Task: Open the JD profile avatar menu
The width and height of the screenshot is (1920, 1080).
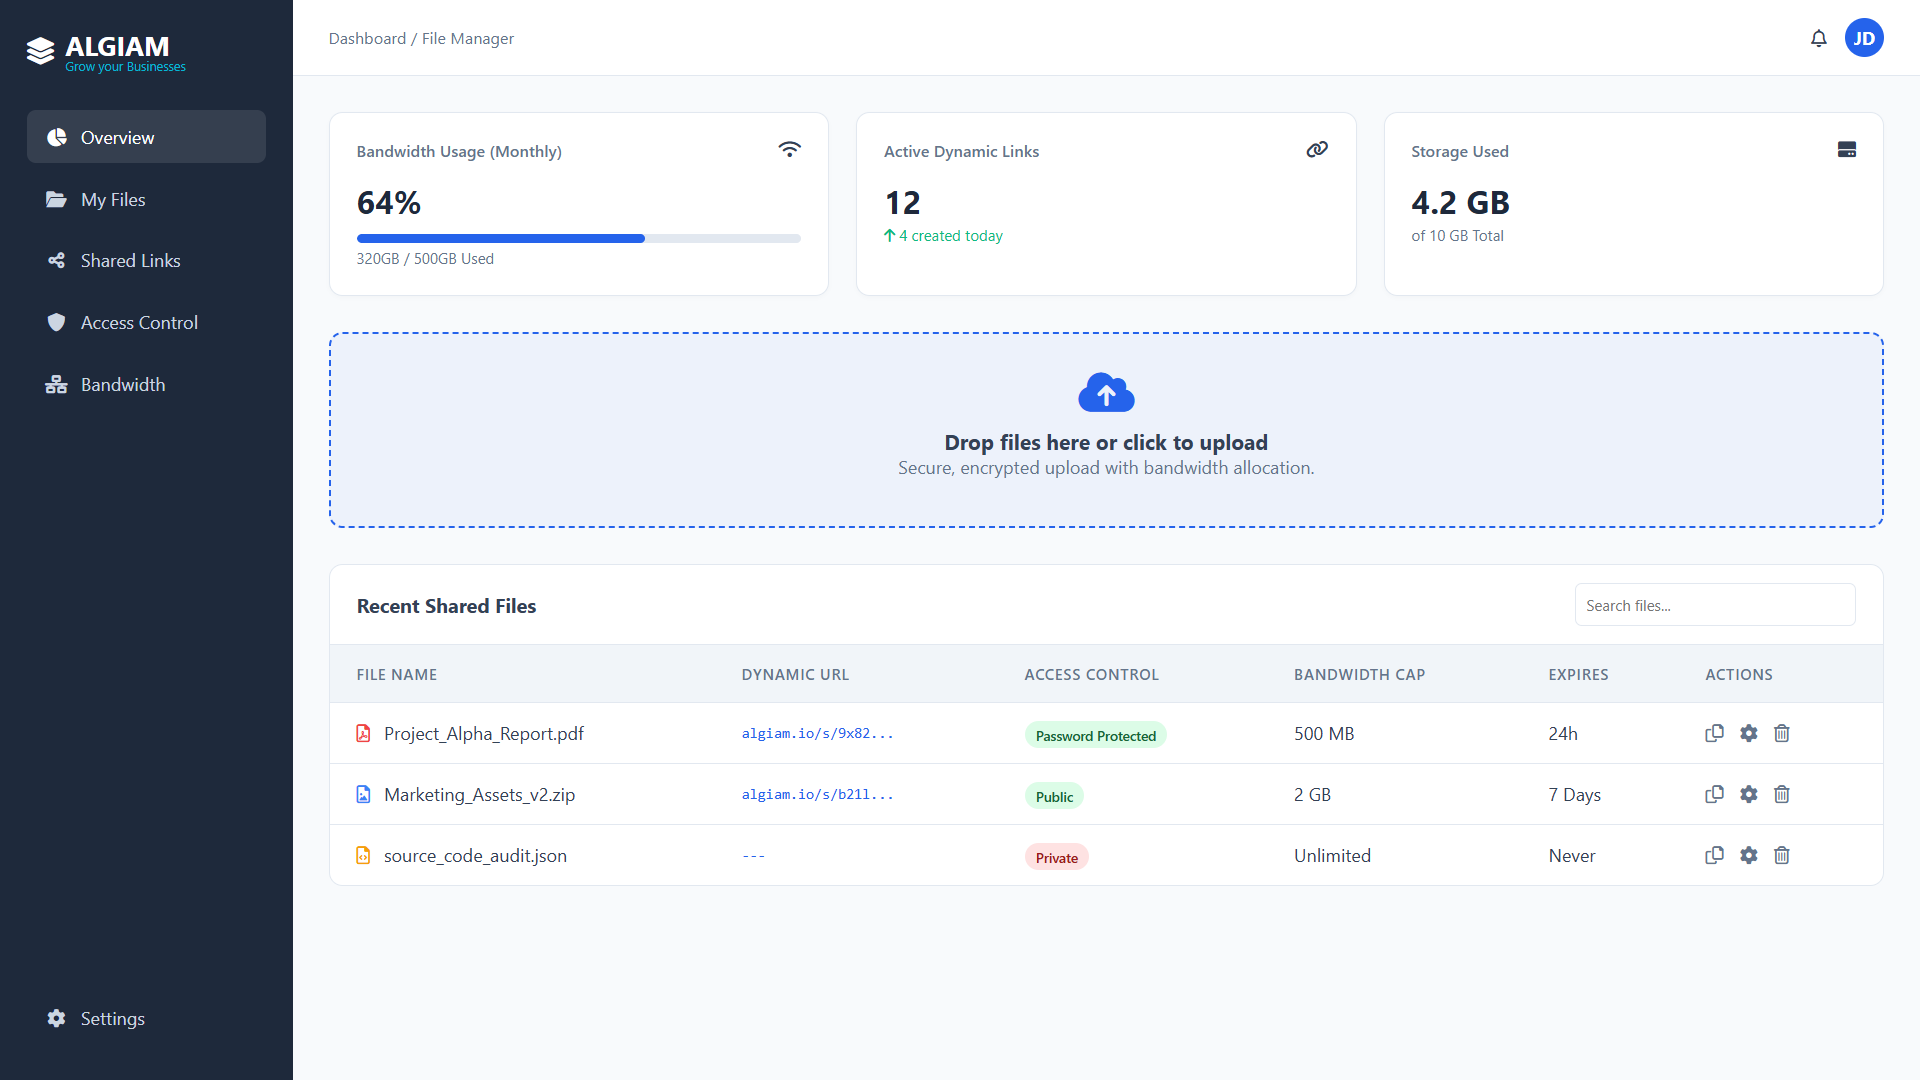Action: (x=1864, y=38)
